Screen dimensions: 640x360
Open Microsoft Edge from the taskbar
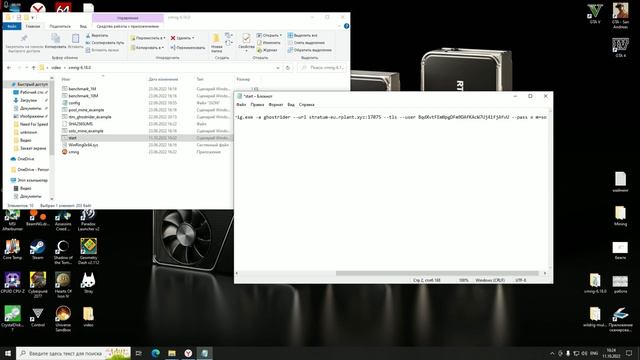[x=156, y=353]
